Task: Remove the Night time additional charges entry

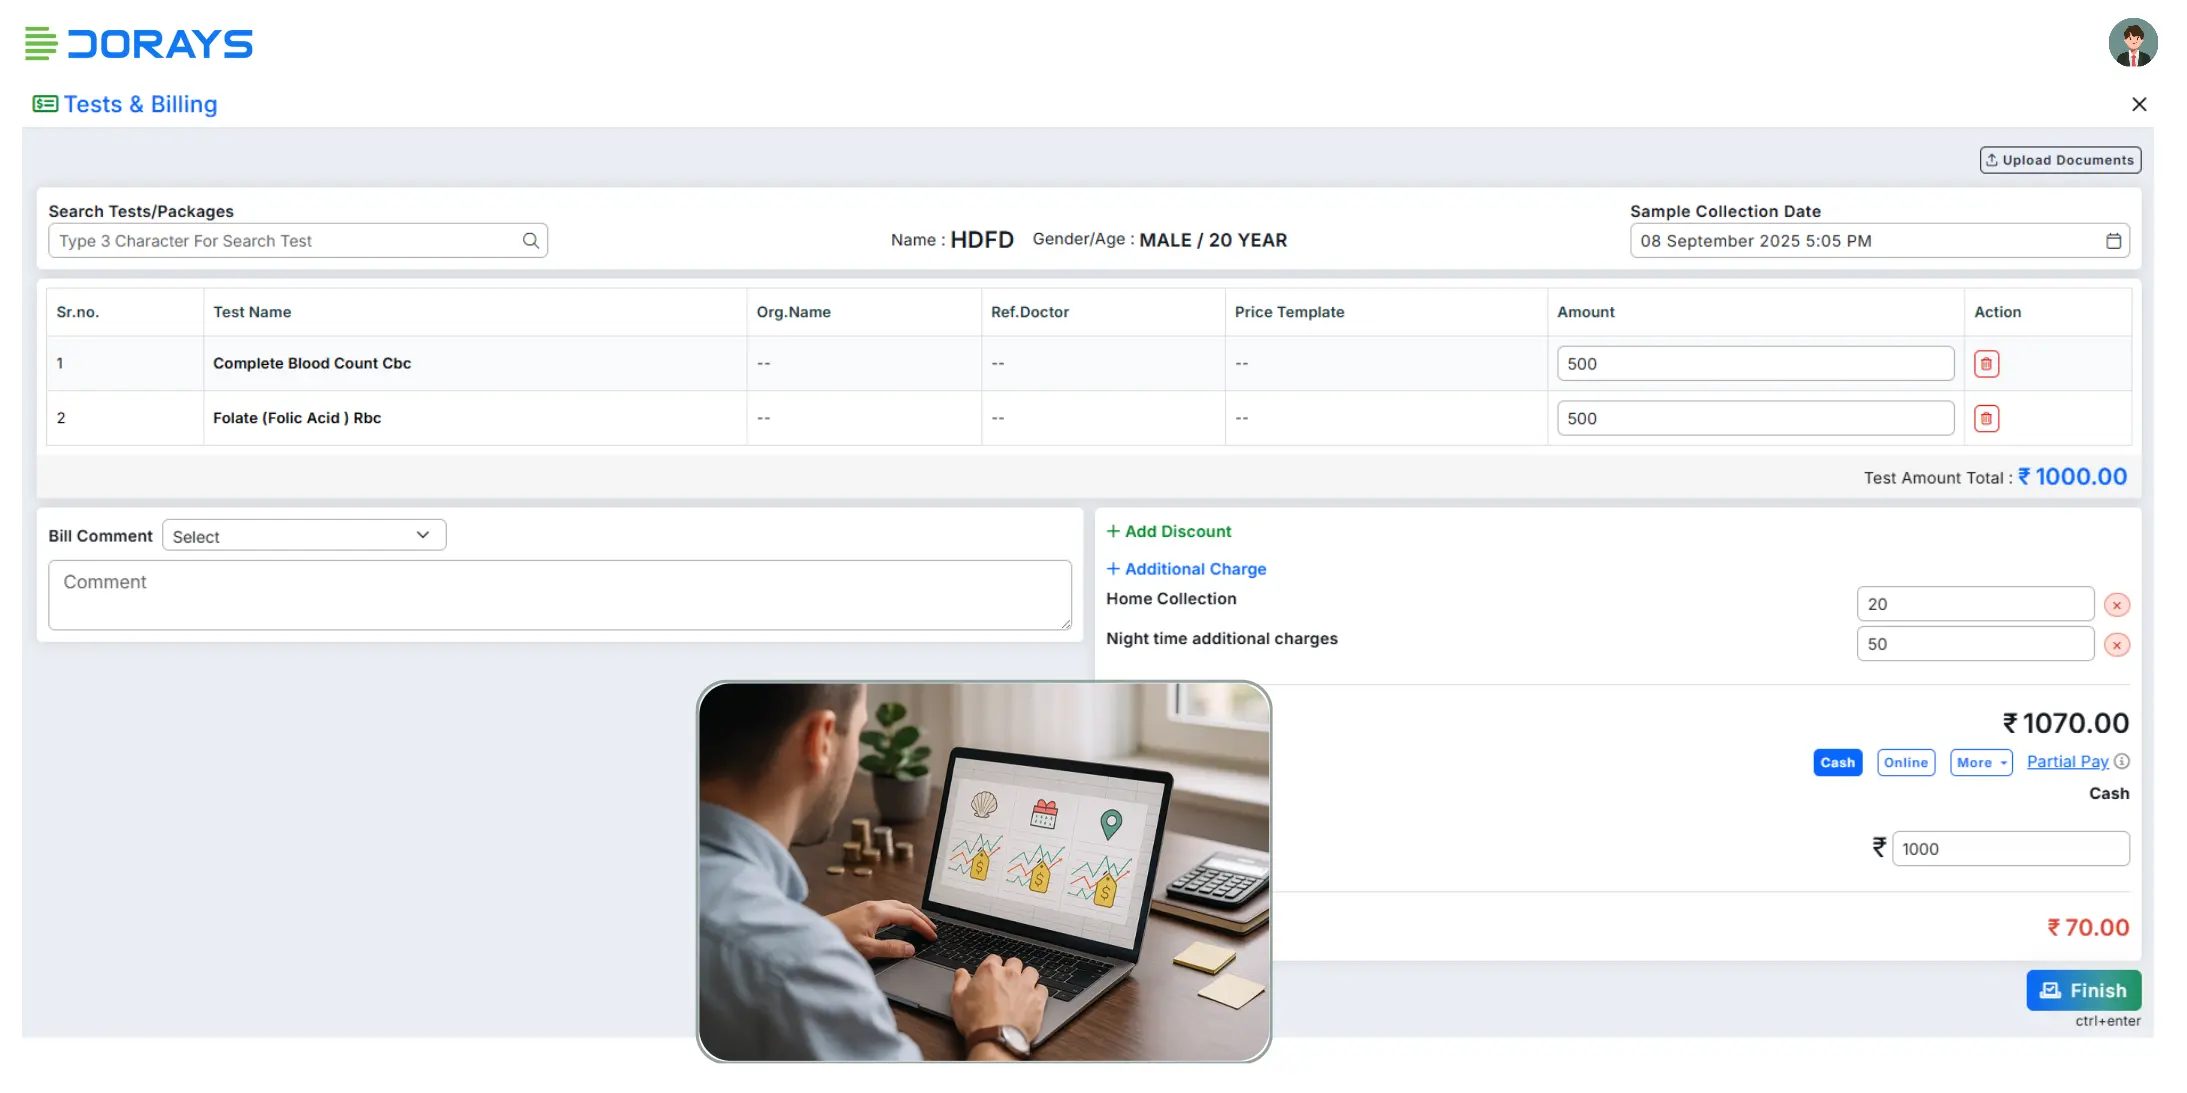Action: tap(2116, 645)
